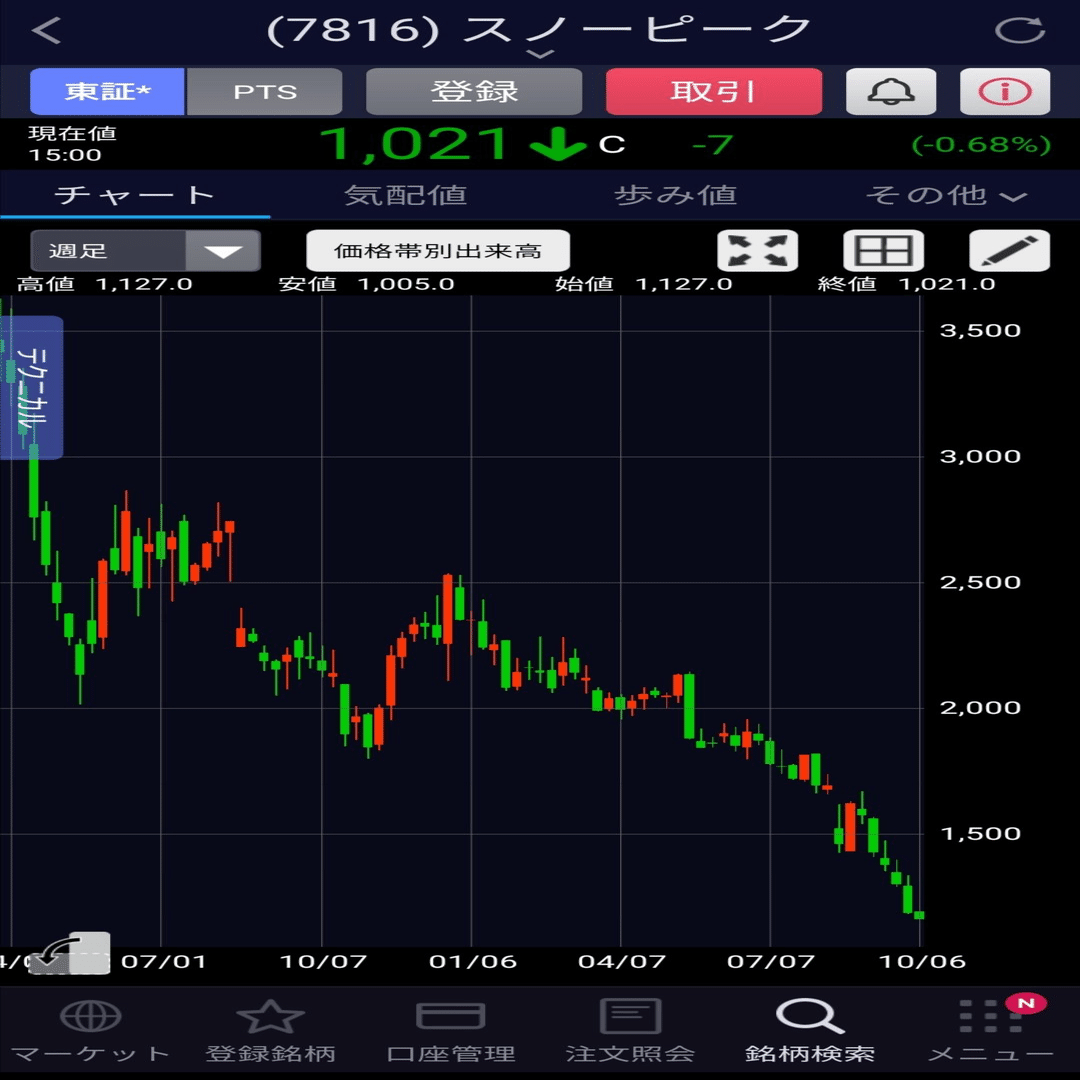
Task: Tap the 2,000 price axis label
Action: pyautogui.click(x=980, y=708)
